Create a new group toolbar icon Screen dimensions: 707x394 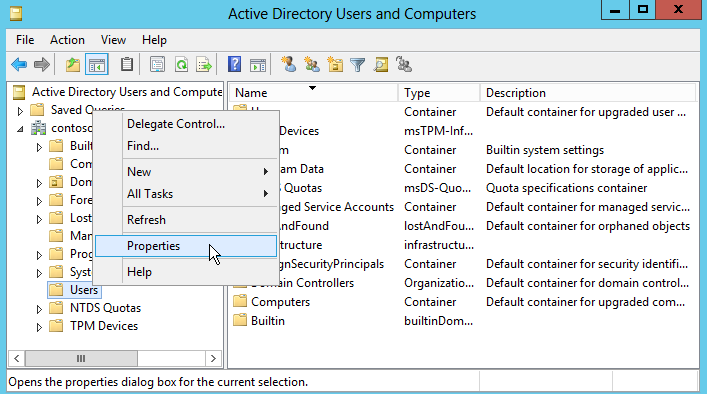(312, 64)
